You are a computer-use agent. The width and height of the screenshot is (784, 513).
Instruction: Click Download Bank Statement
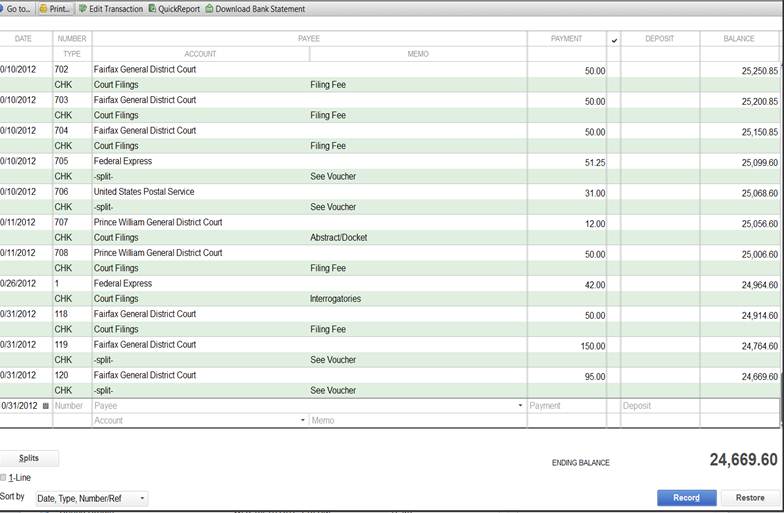[x=255, y=9]
